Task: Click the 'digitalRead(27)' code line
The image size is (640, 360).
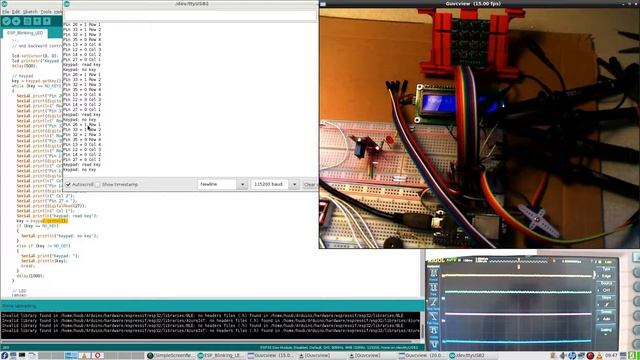Action: point(51,206)
